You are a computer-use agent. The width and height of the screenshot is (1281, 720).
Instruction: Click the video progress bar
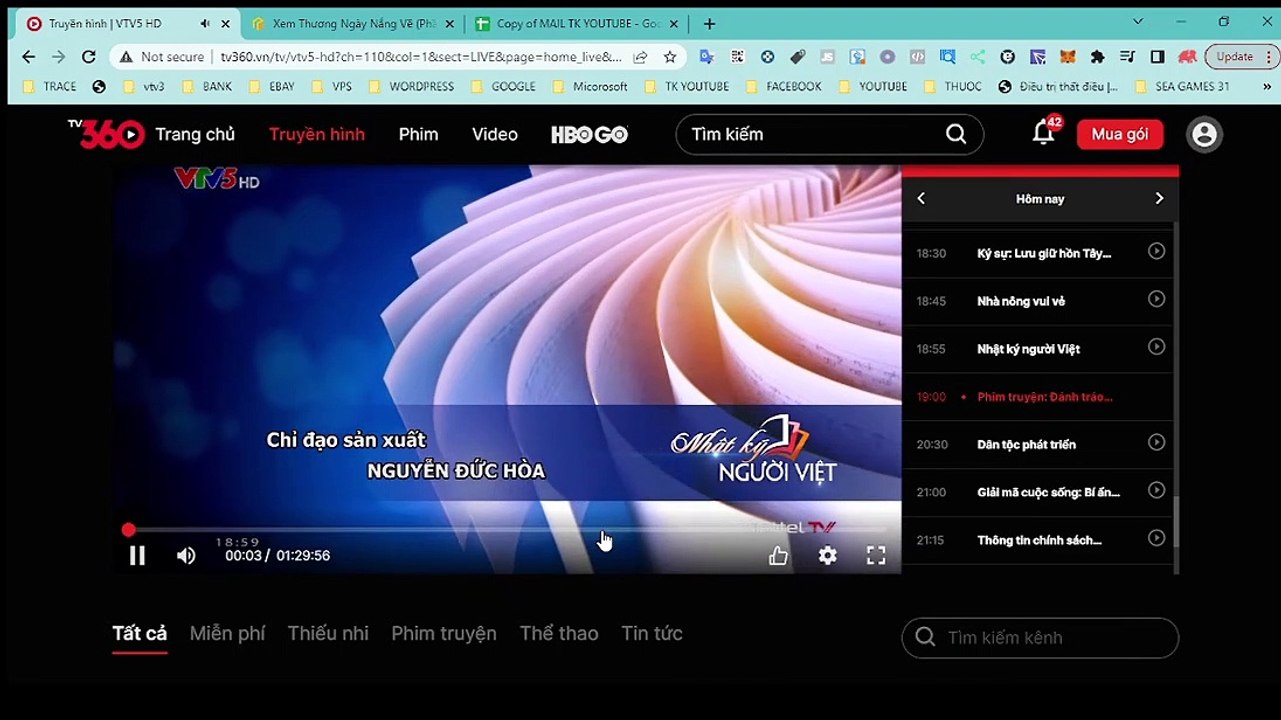(x=507, y=529)
